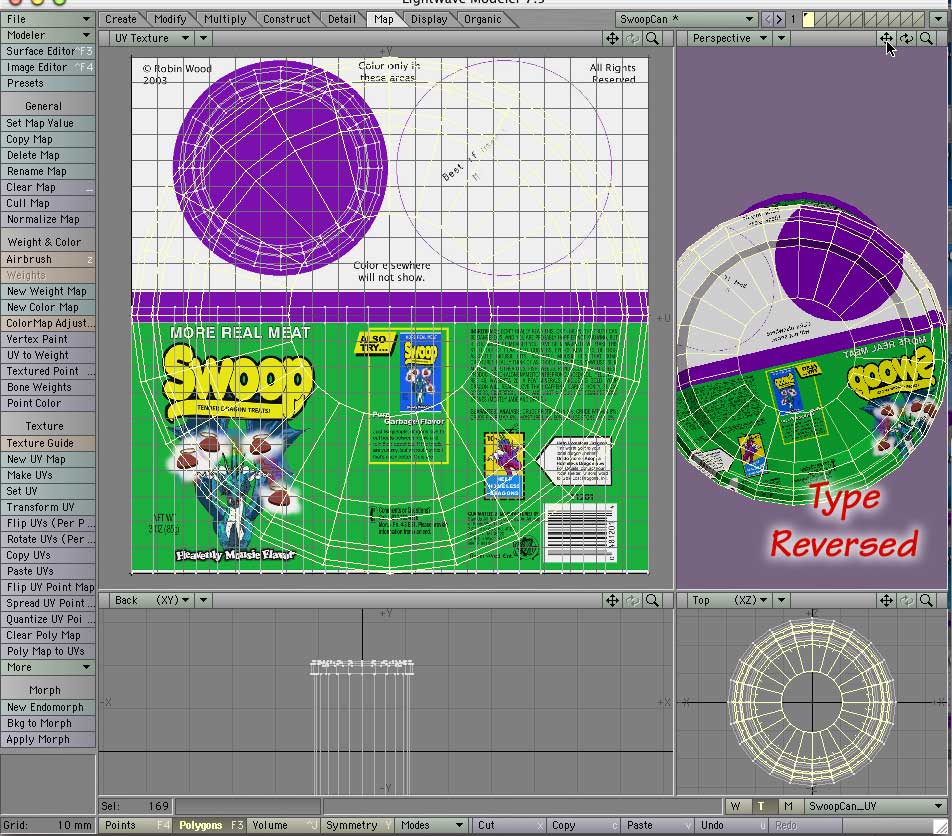The image size is (952, 836).
Task: Open the Back (XY) view dropdown
Action: point(152,600)
